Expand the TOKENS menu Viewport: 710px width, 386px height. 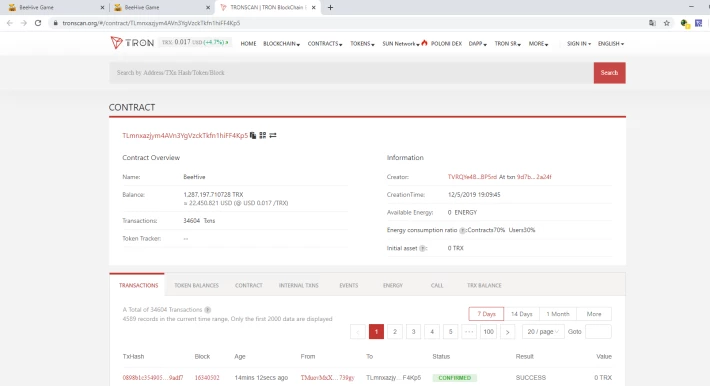pyautogui.click(x=362, y=44)
